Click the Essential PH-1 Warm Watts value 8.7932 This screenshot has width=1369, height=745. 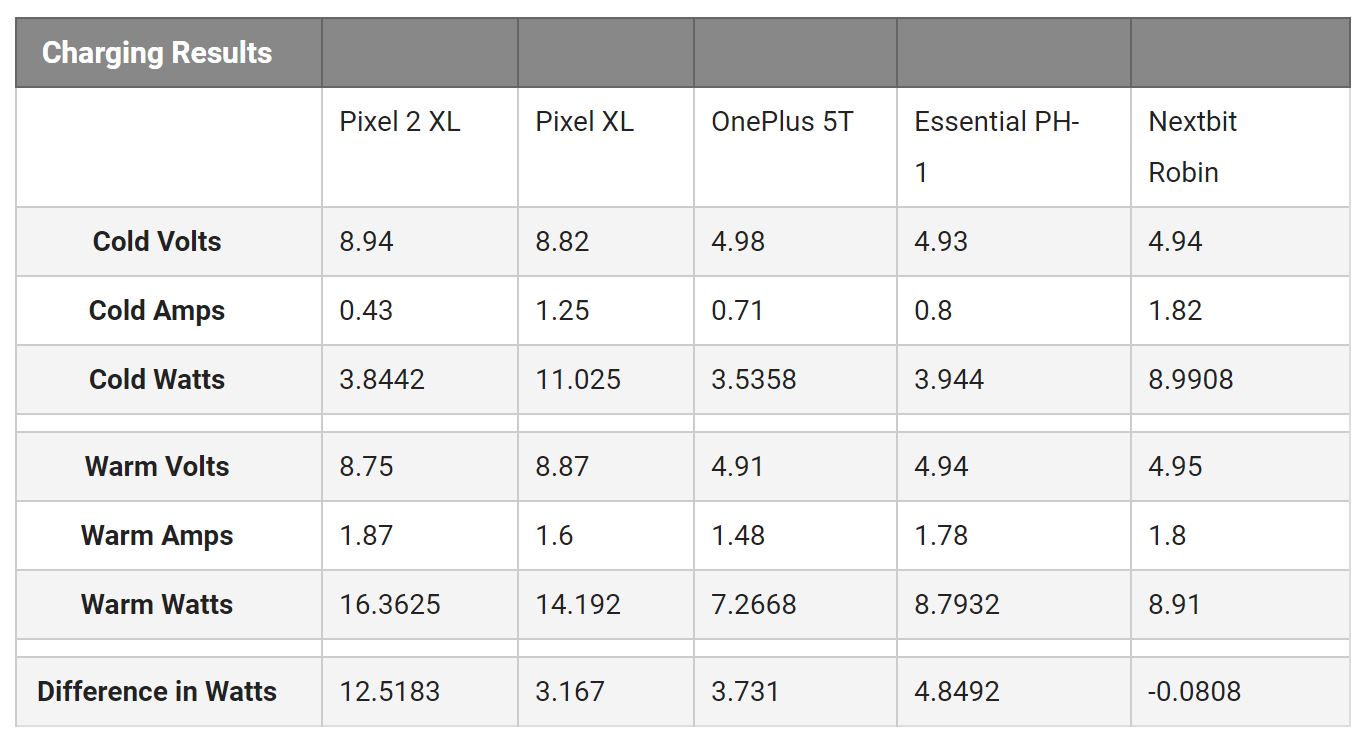point(956,605)
